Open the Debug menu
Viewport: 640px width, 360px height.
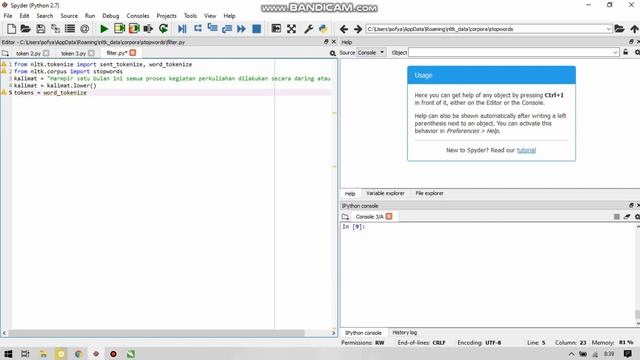pos(111,16)
